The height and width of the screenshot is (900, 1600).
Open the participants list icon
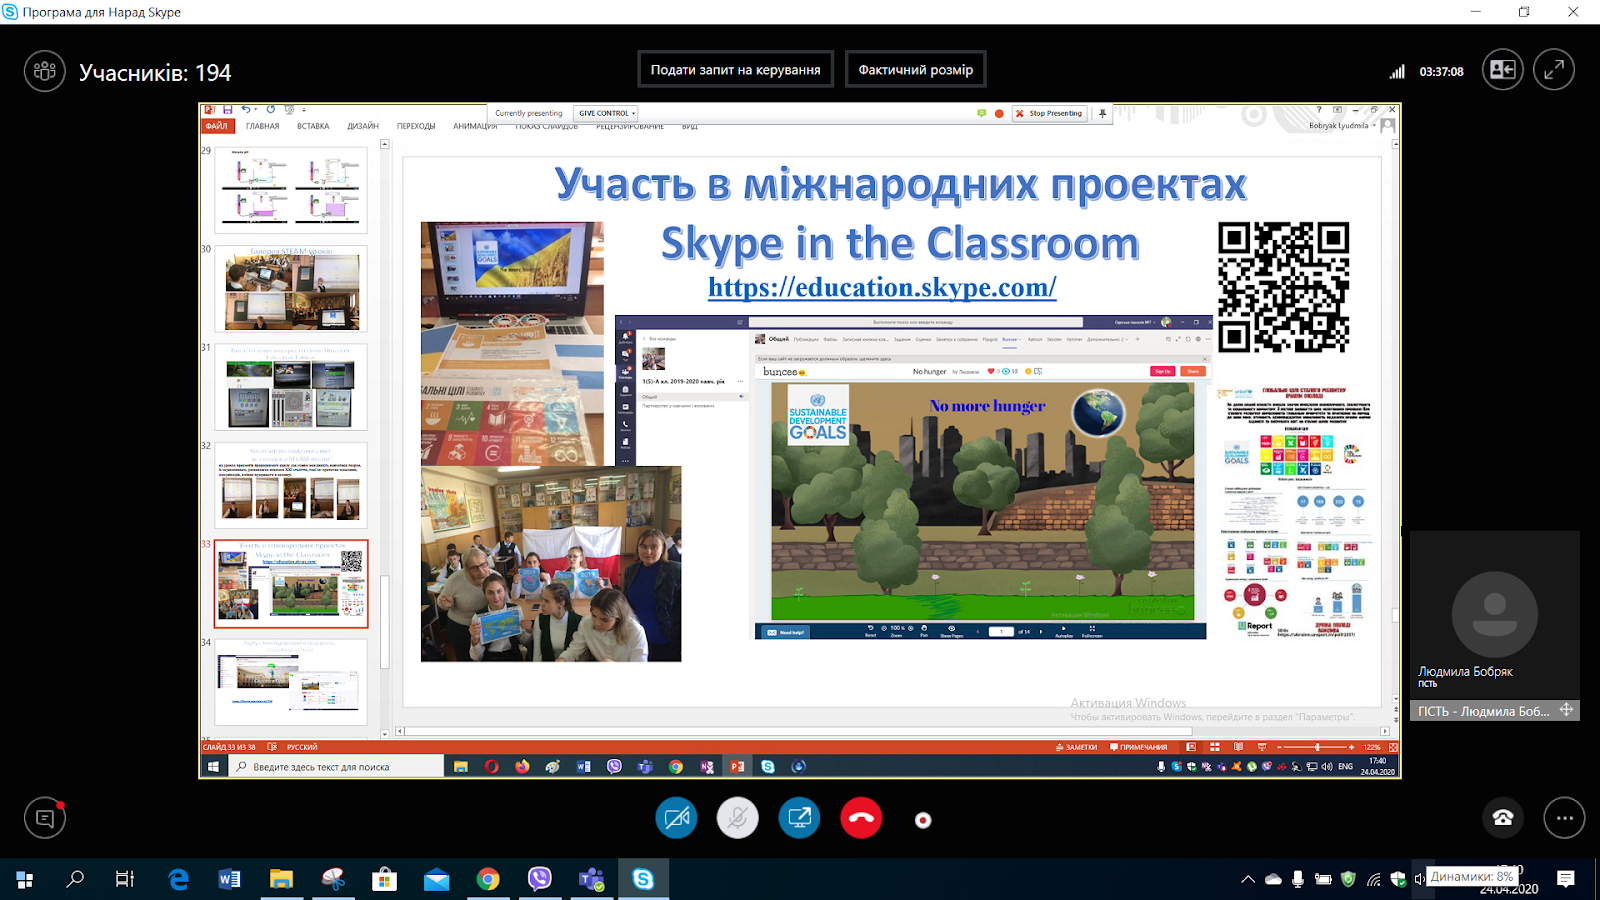45,71
